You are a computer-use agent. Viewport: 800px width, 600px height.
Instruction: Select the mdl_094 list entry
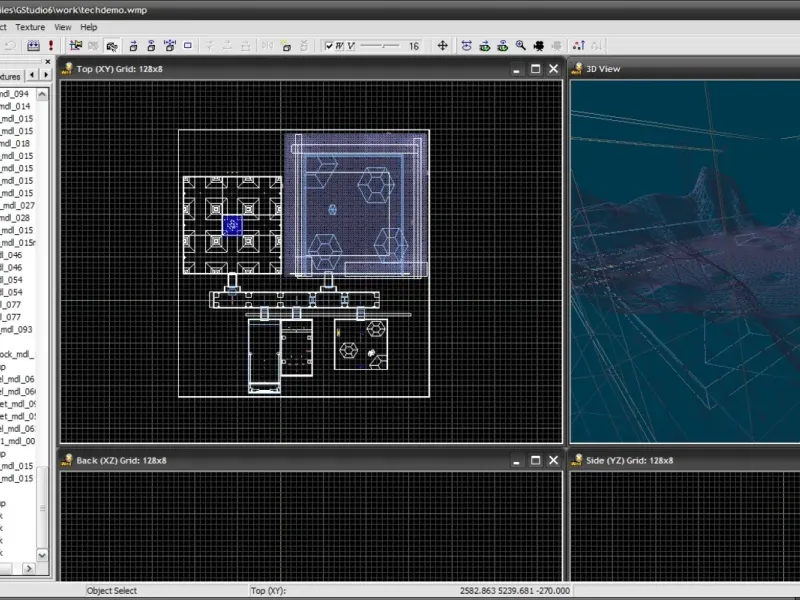tap(14, 94)
